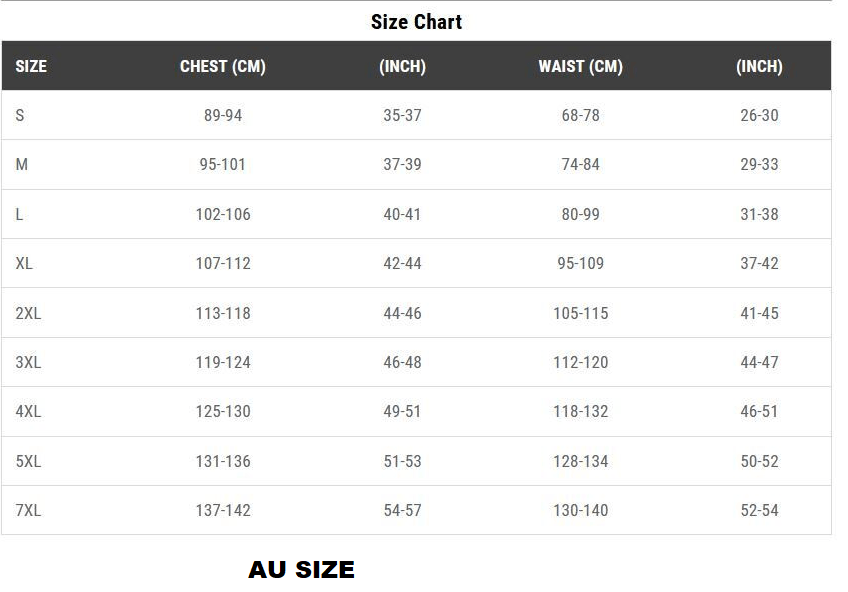Click the AU SIZE label
The image size is (848, 592).
pyautogui.click(x=301, y=570)
